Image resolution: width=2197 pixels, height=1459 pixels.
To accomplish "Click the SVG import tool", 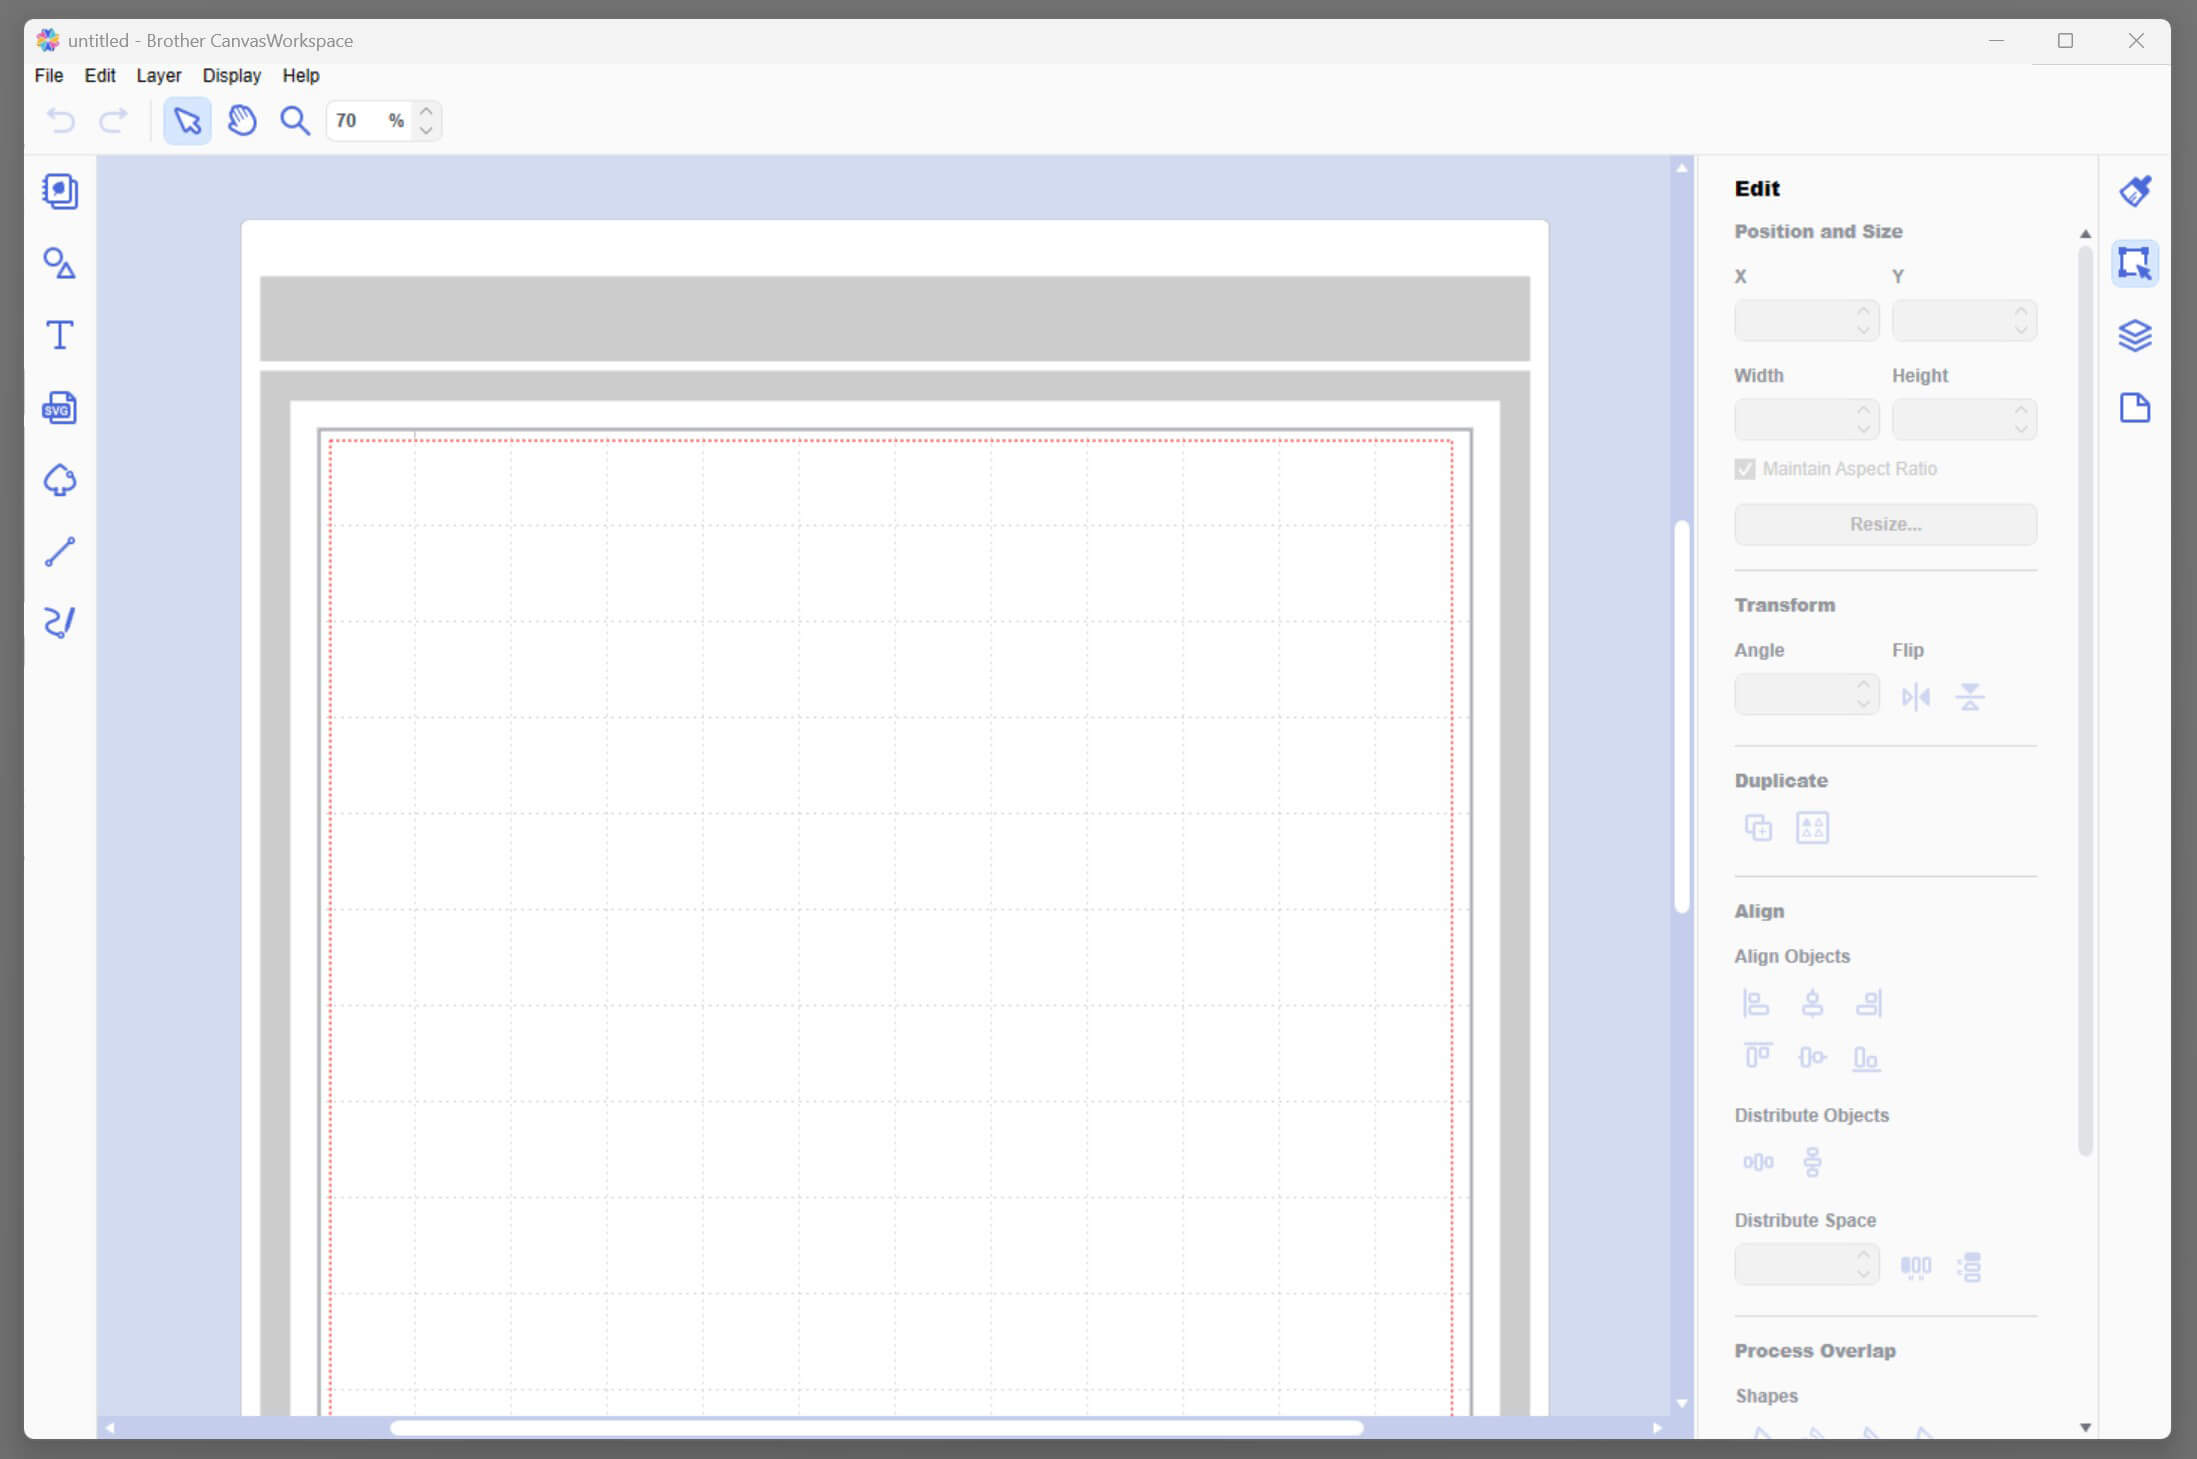I will click(x=59, y=407).
